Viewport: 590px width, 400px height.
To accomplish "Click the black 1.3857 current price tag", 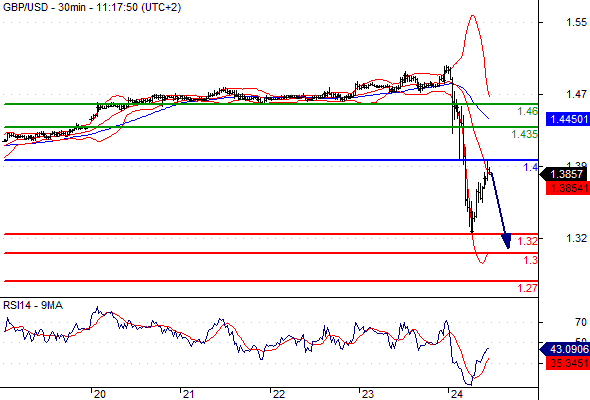I will (x=565, y=174).
